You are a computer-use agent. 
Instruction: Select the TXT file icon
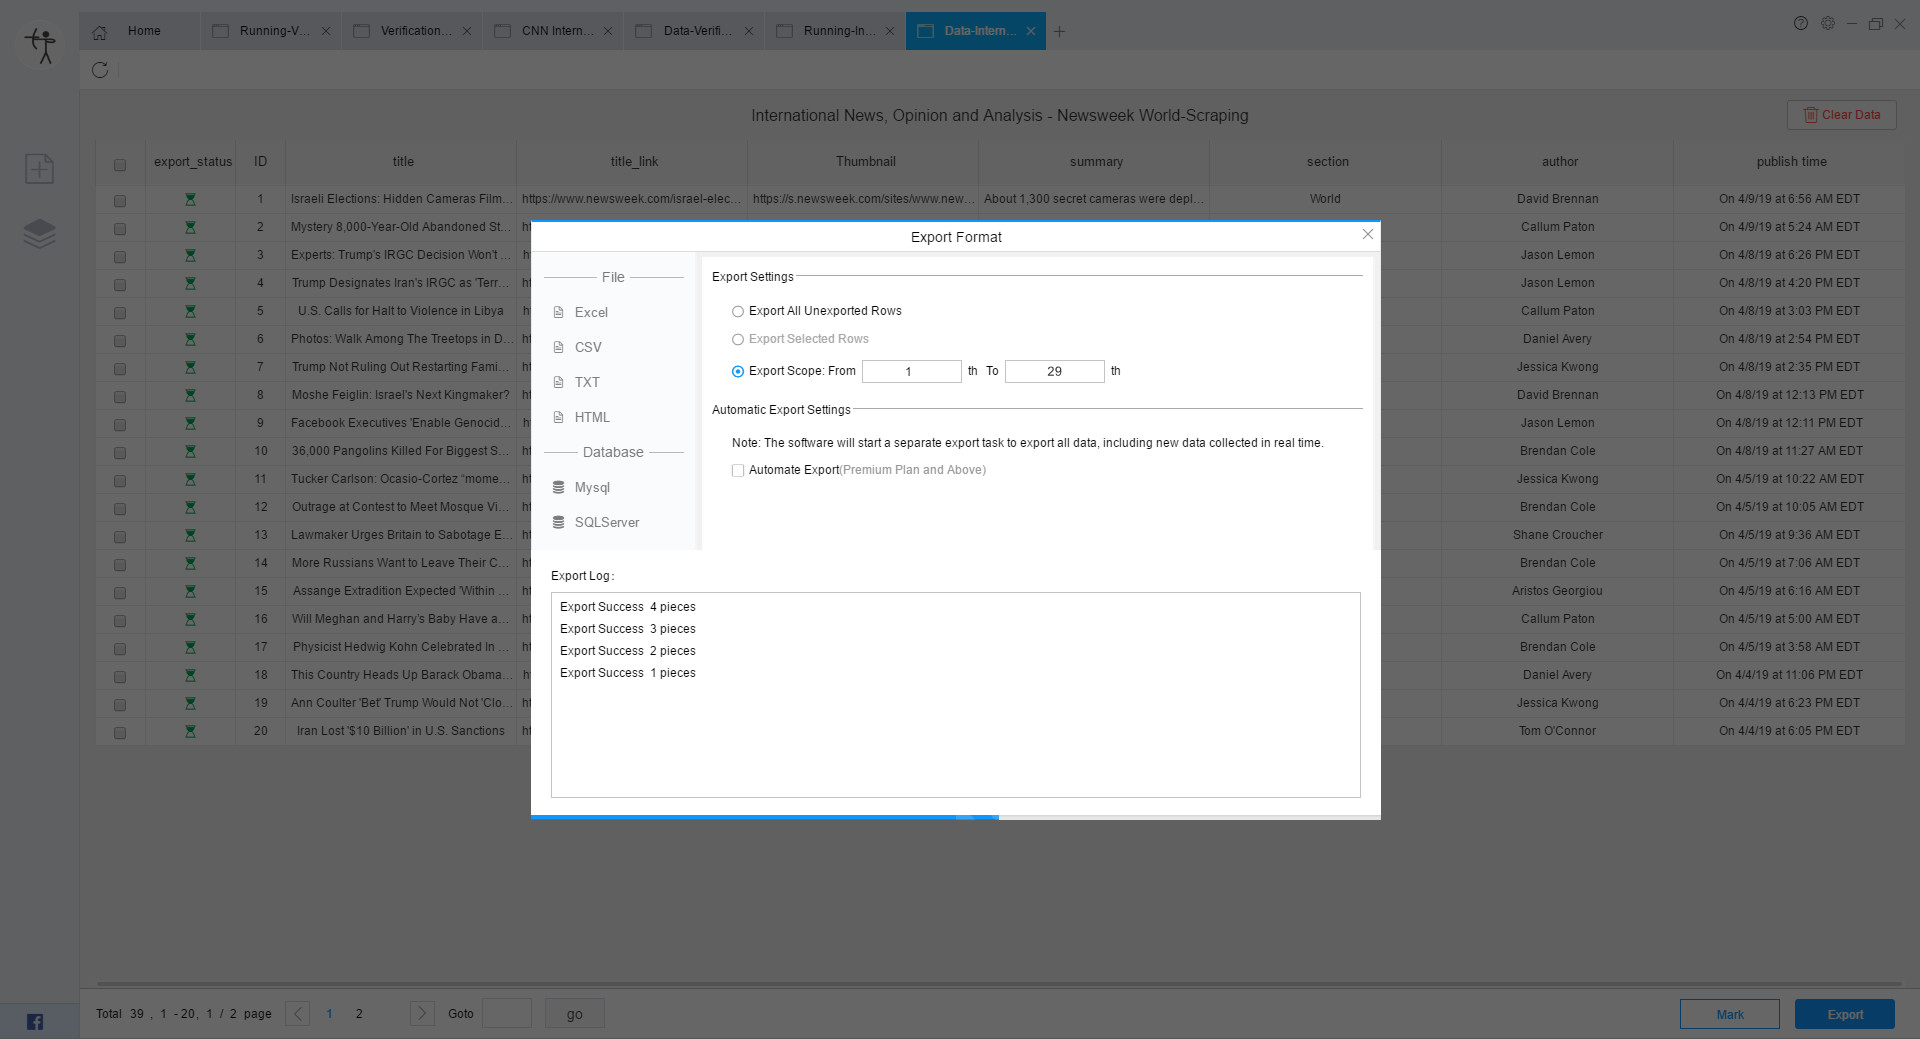559,383
